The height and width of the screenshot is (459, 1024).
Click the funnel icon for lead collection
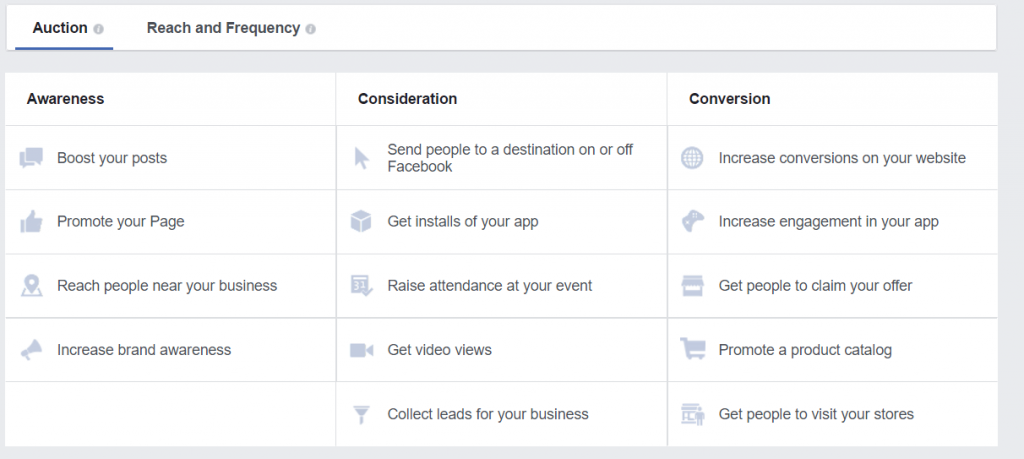point(361,415)
